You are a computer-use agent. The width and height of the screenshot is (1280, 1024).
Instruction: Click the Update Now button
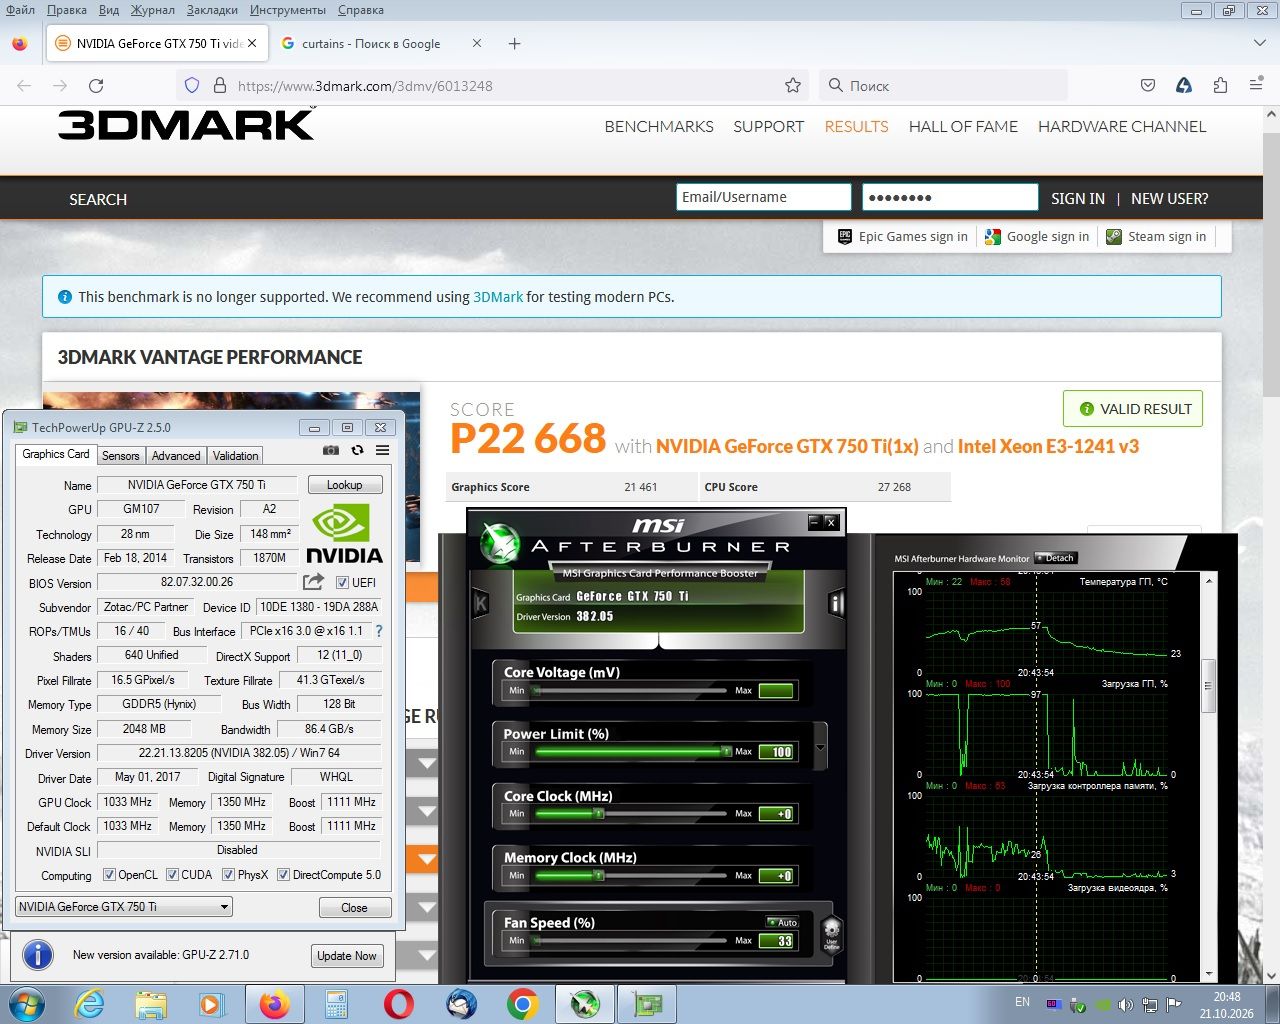tap(347, 956)
